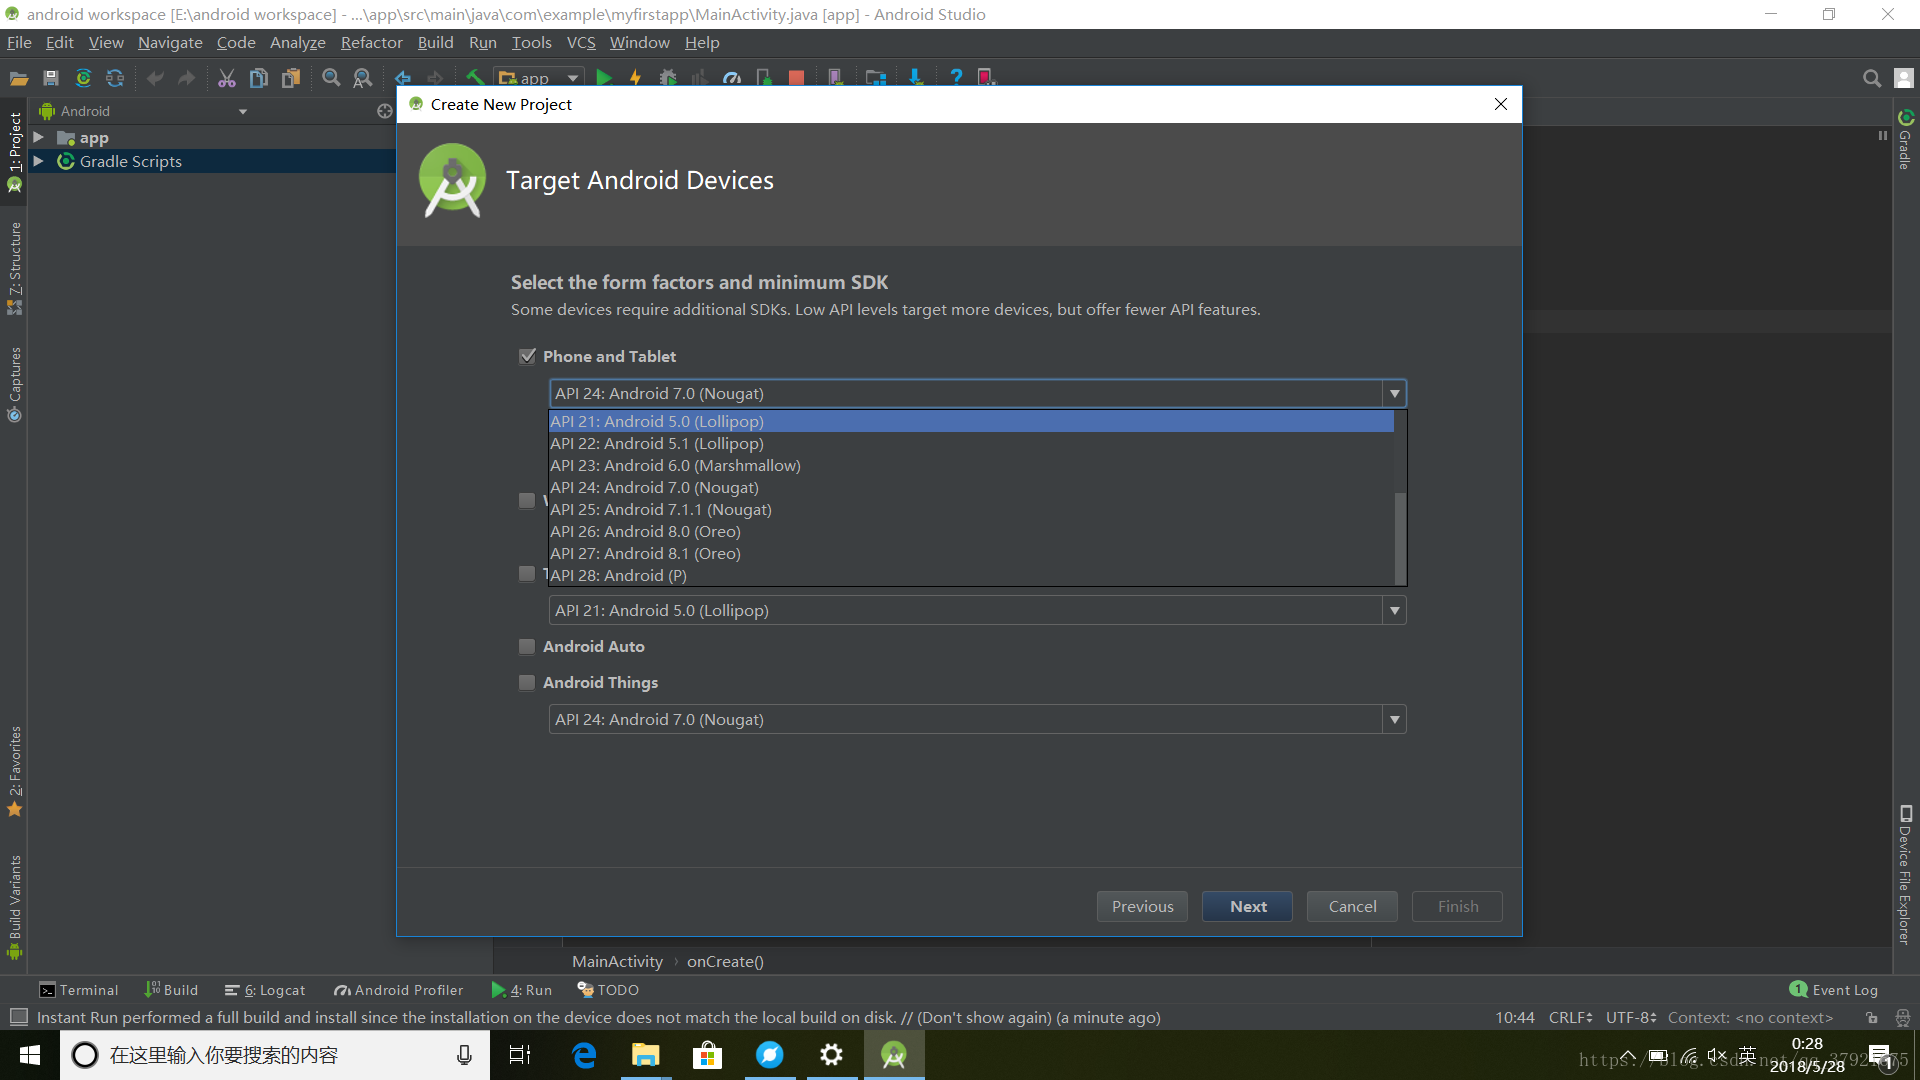Click the green Run app icon
Screen dimensions: 1920x1080
[x=604, y=78]
